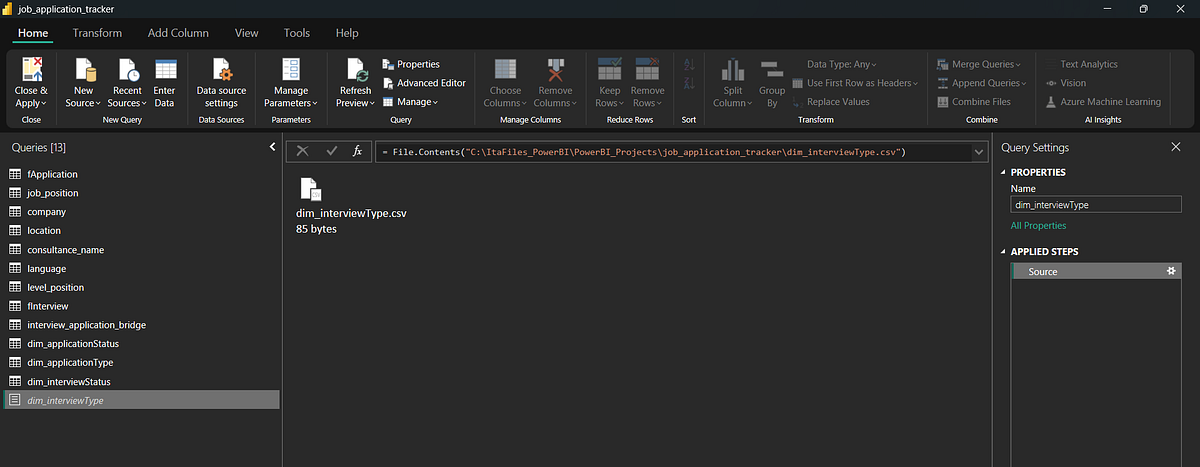Click the All Properties link
The image size is (1200, 467).
[x=1038, y=226]
